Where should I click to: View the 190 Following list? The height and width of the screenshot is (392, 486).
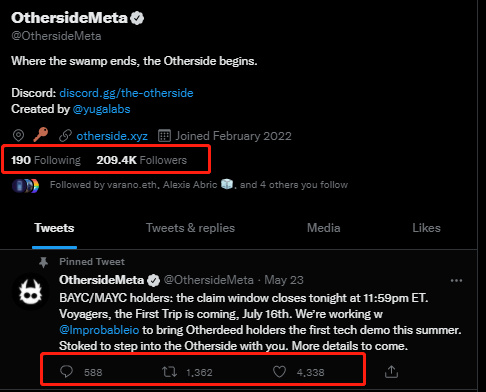[x=46, y=160]
